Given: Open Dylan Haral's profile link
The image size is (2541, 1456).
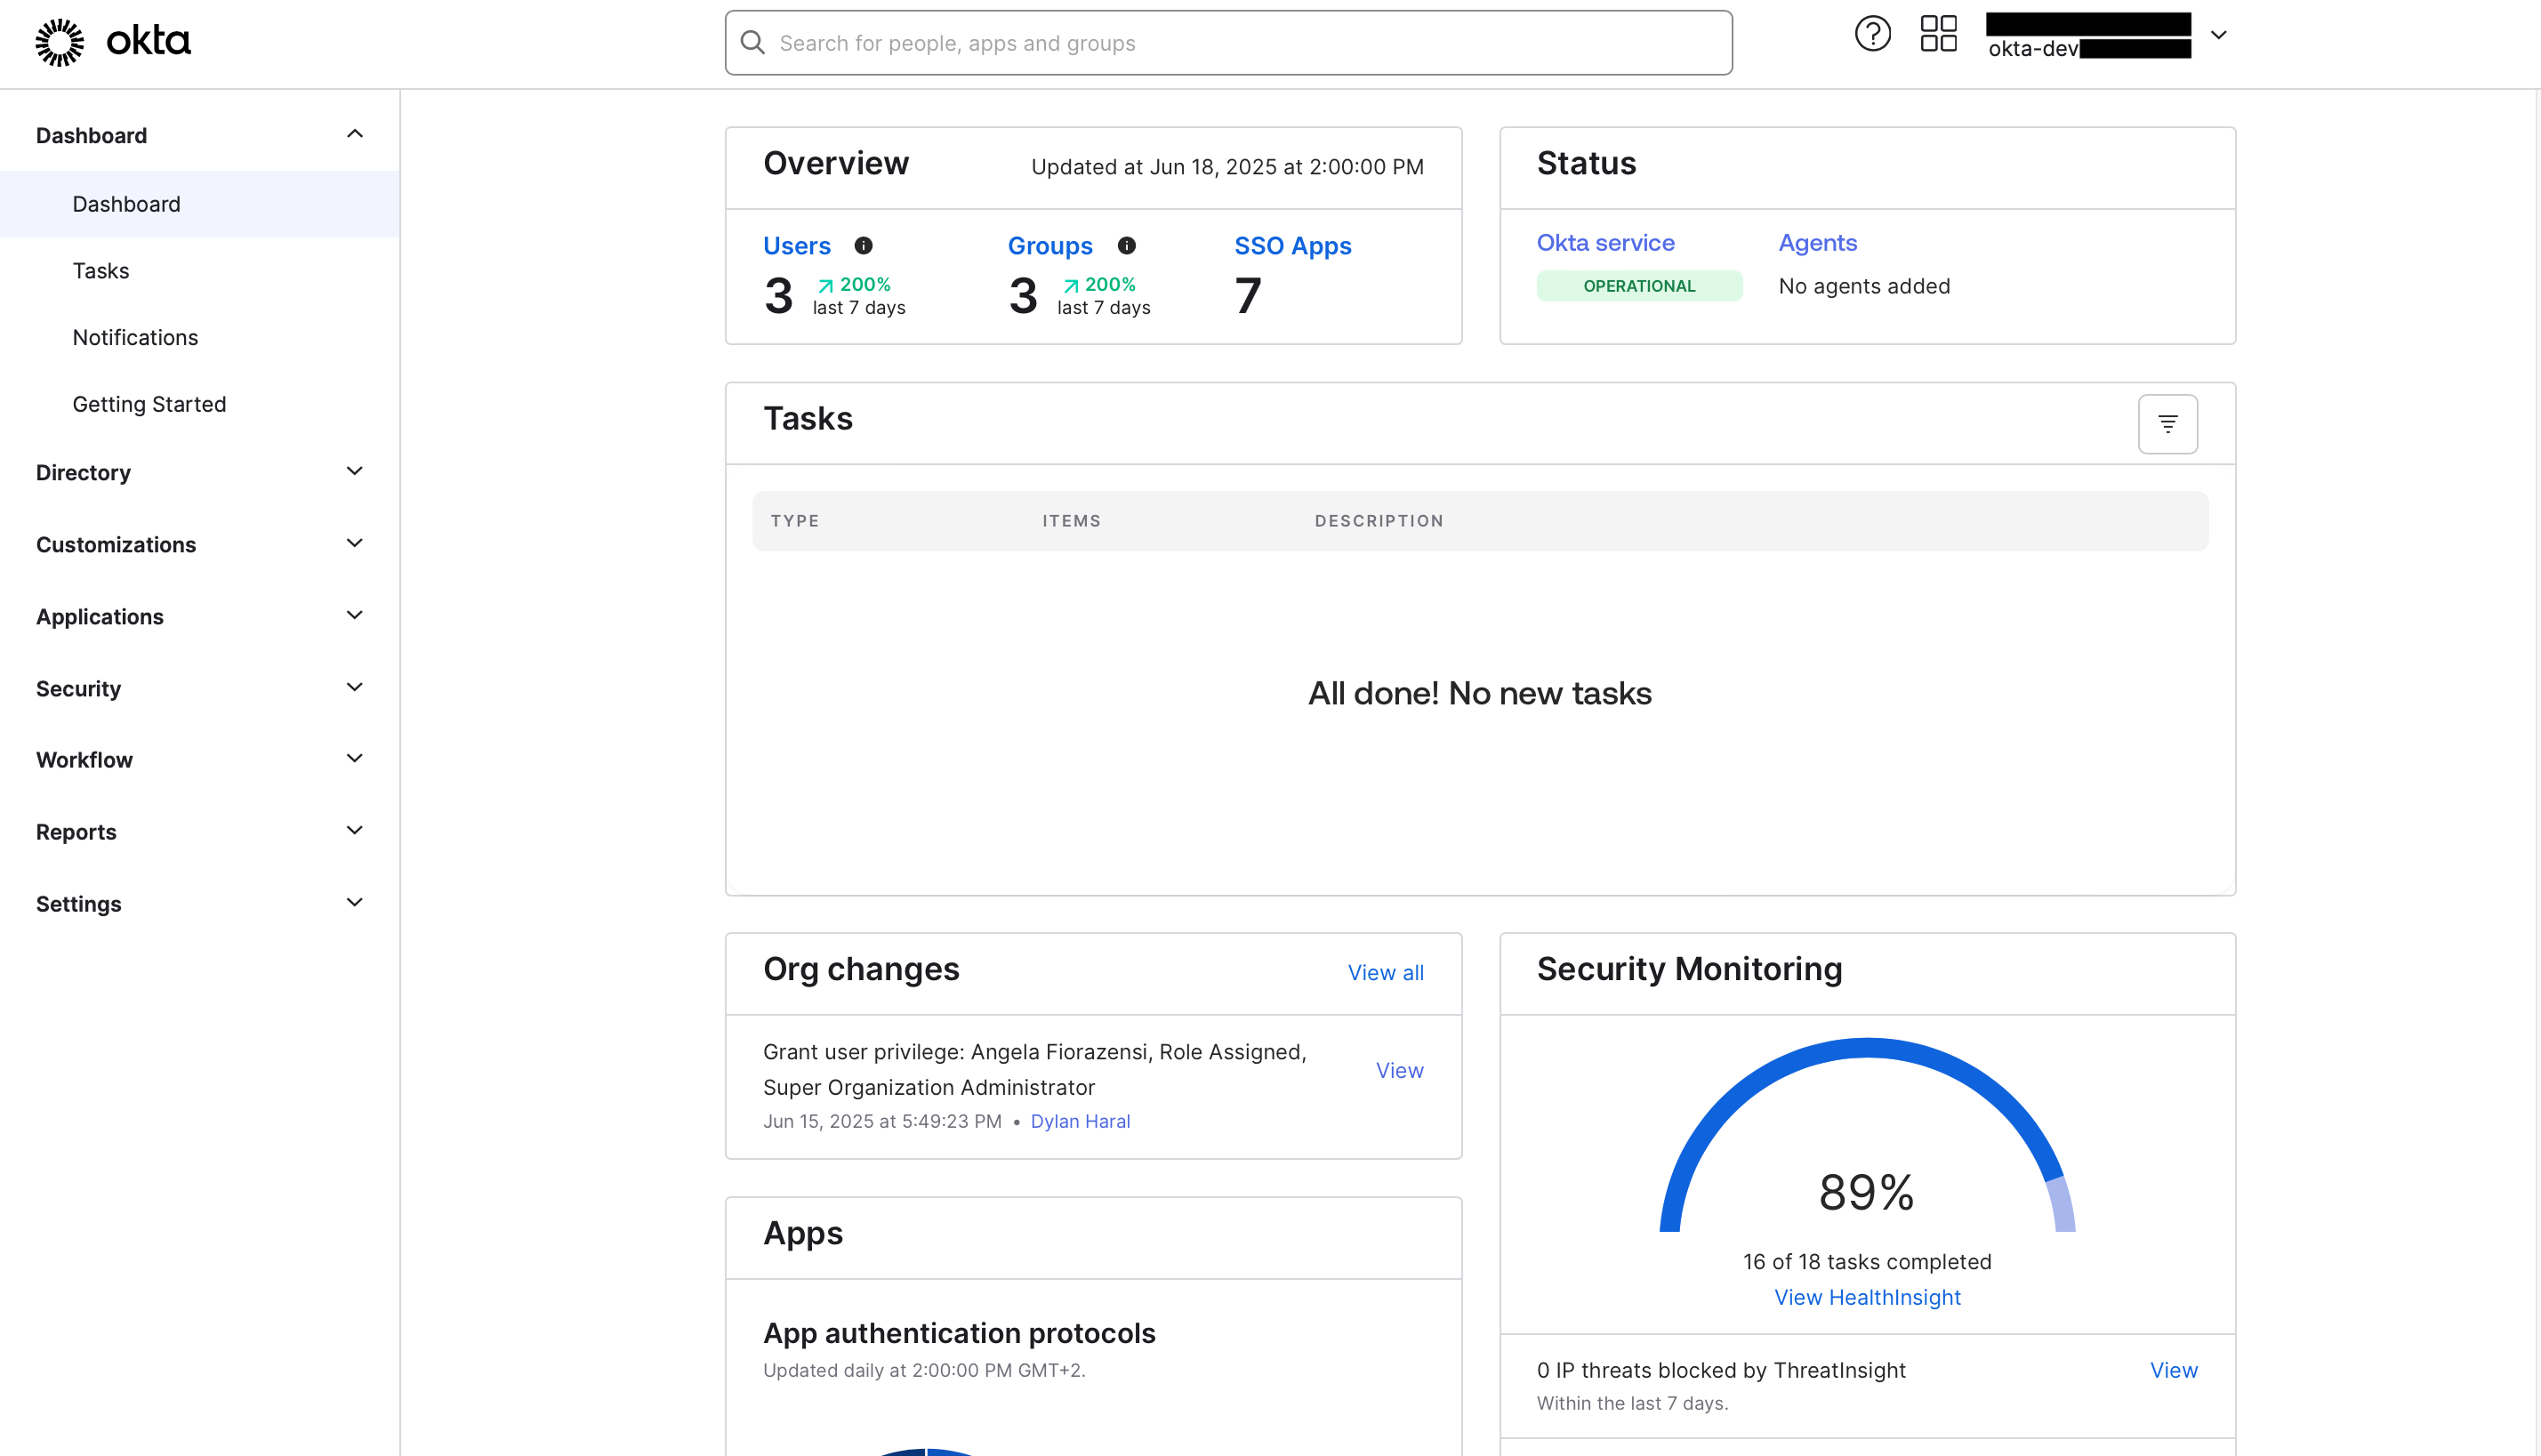Looking at the screenshot, I should pyautogui.click(x=1080, y=1121).
